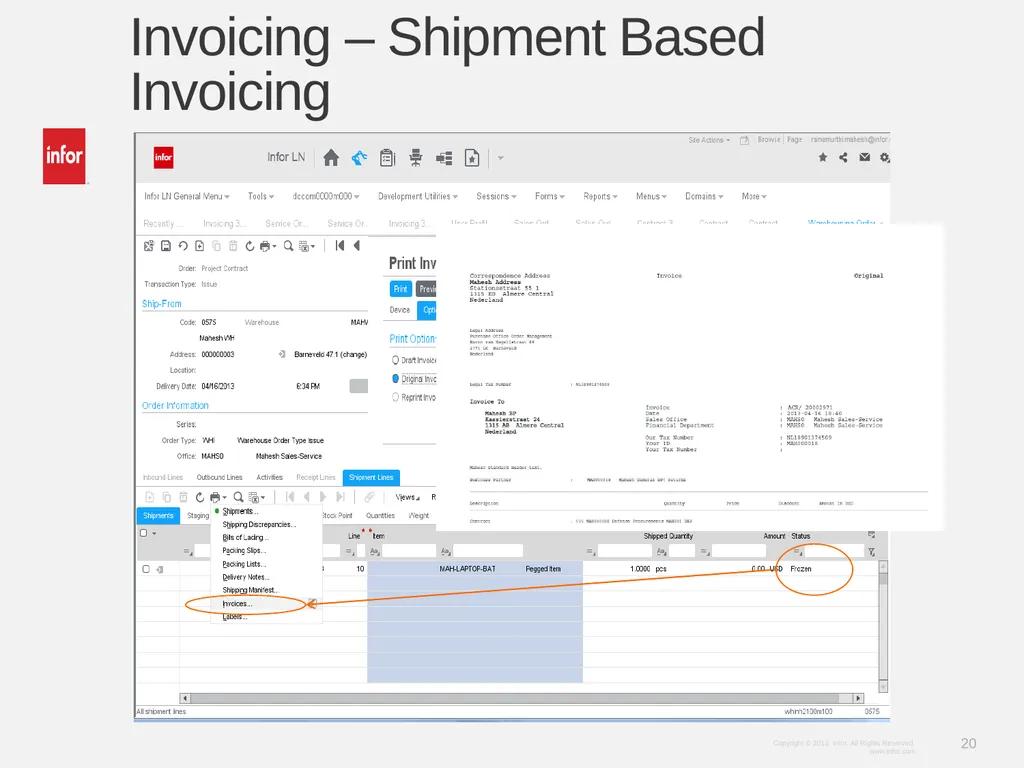Switch to the Activities tab

click(x=269, y=477)
